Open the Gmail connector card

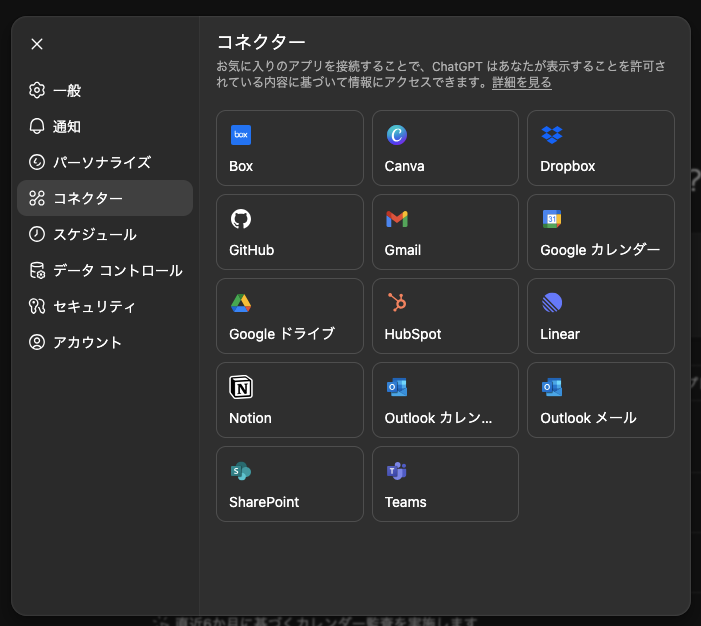coord(445,232)
